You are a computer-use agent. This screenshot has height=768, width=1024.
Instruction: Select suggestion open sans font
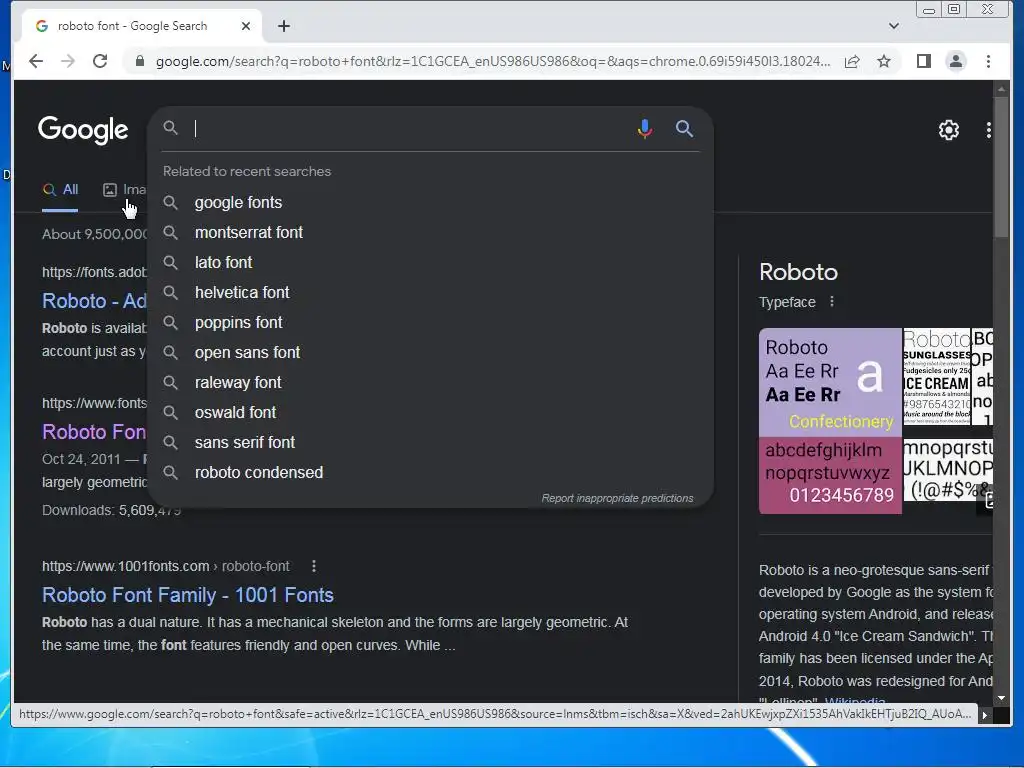[x=430, y=353]
